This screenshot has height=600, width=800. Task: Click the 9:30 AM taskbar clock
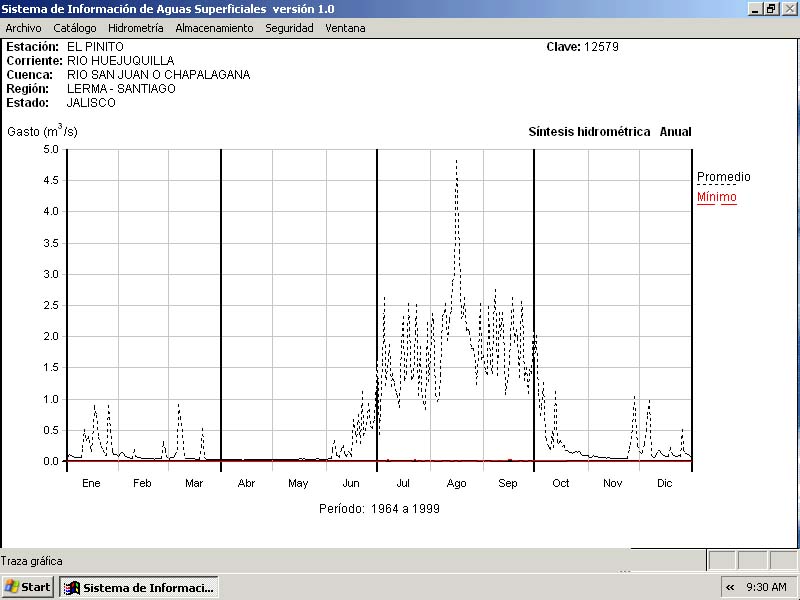pyautogui.click(x=767, y=587)
